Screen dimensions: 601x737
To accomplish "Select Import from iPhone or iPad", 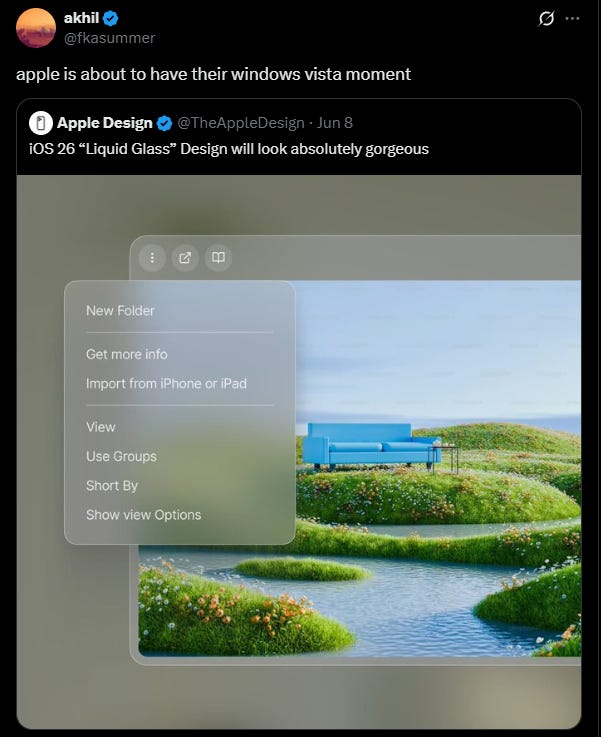I will pyautogui.click(x=166, y=384).
